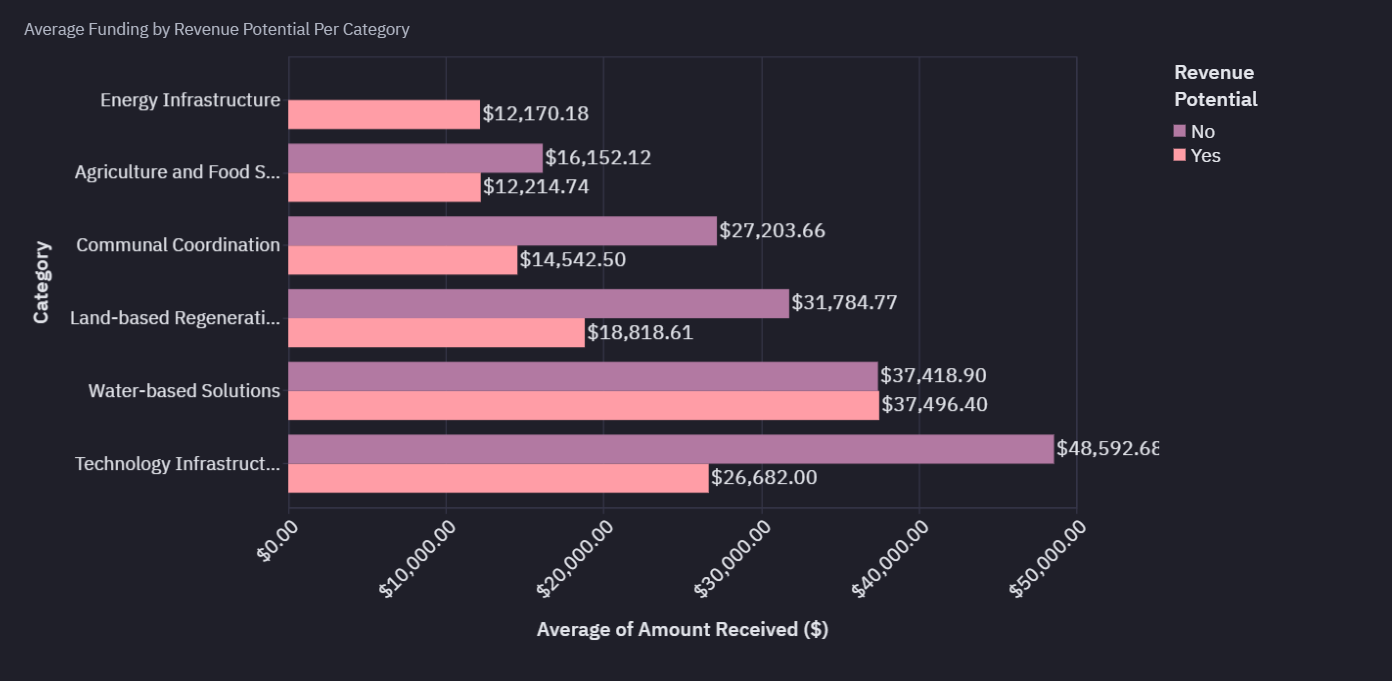Screen dimensions: 1392x681
Task: Select the Energy Infrastructure 'Yes' bar
Action: pos(384,114)
